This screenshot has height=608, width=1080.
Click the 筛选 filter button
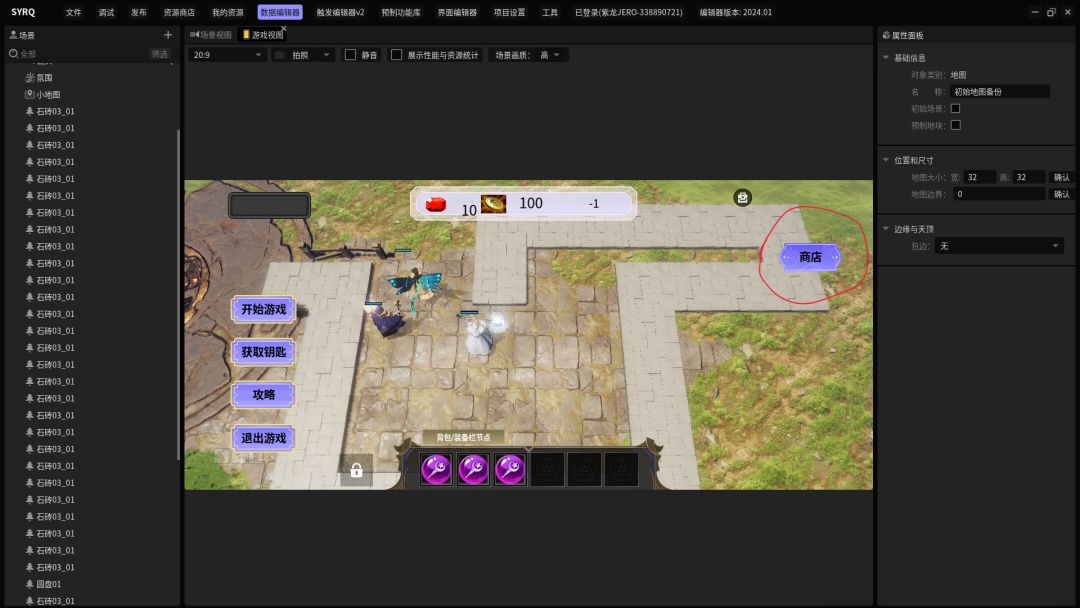pyautogui.click(x=160, y=54)
